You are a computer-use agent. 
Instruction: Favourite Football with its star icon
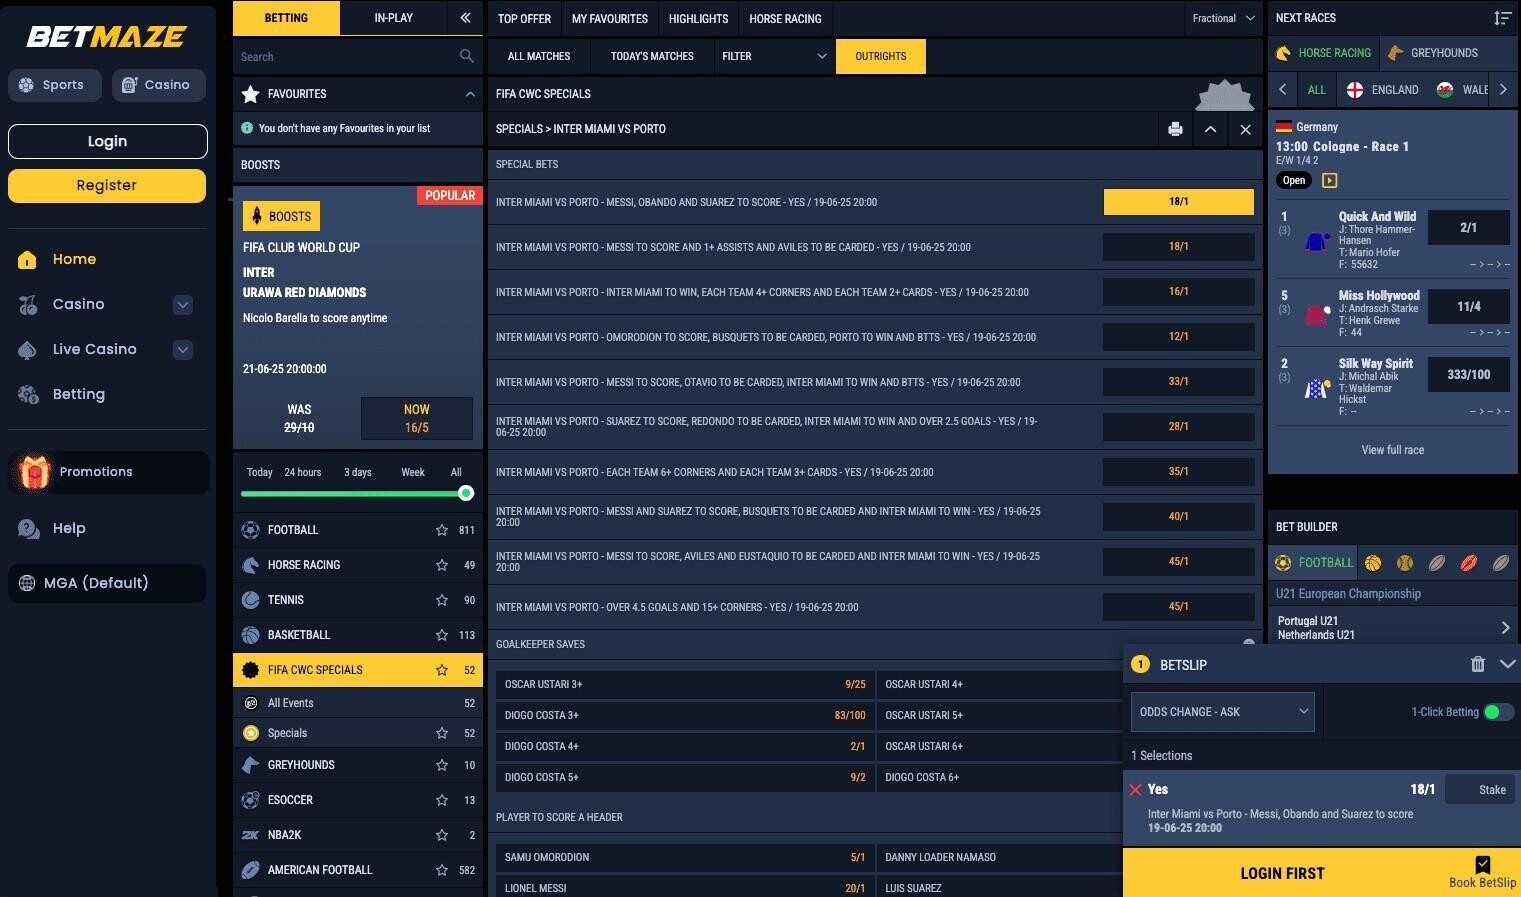(442, 530)
